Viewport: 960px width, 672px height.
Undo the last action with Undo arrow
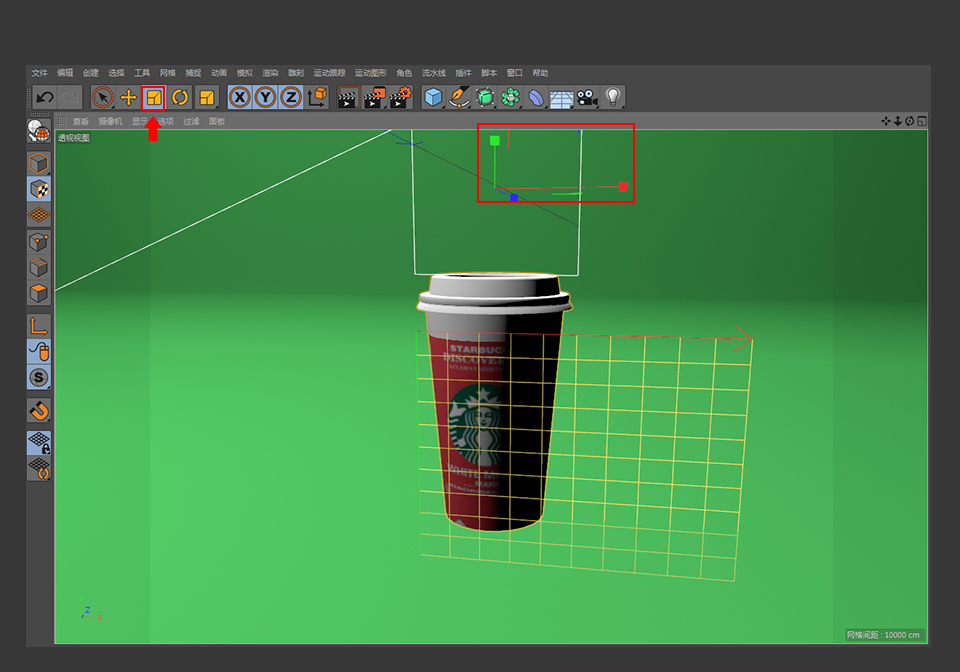click(x=45, y=97)
